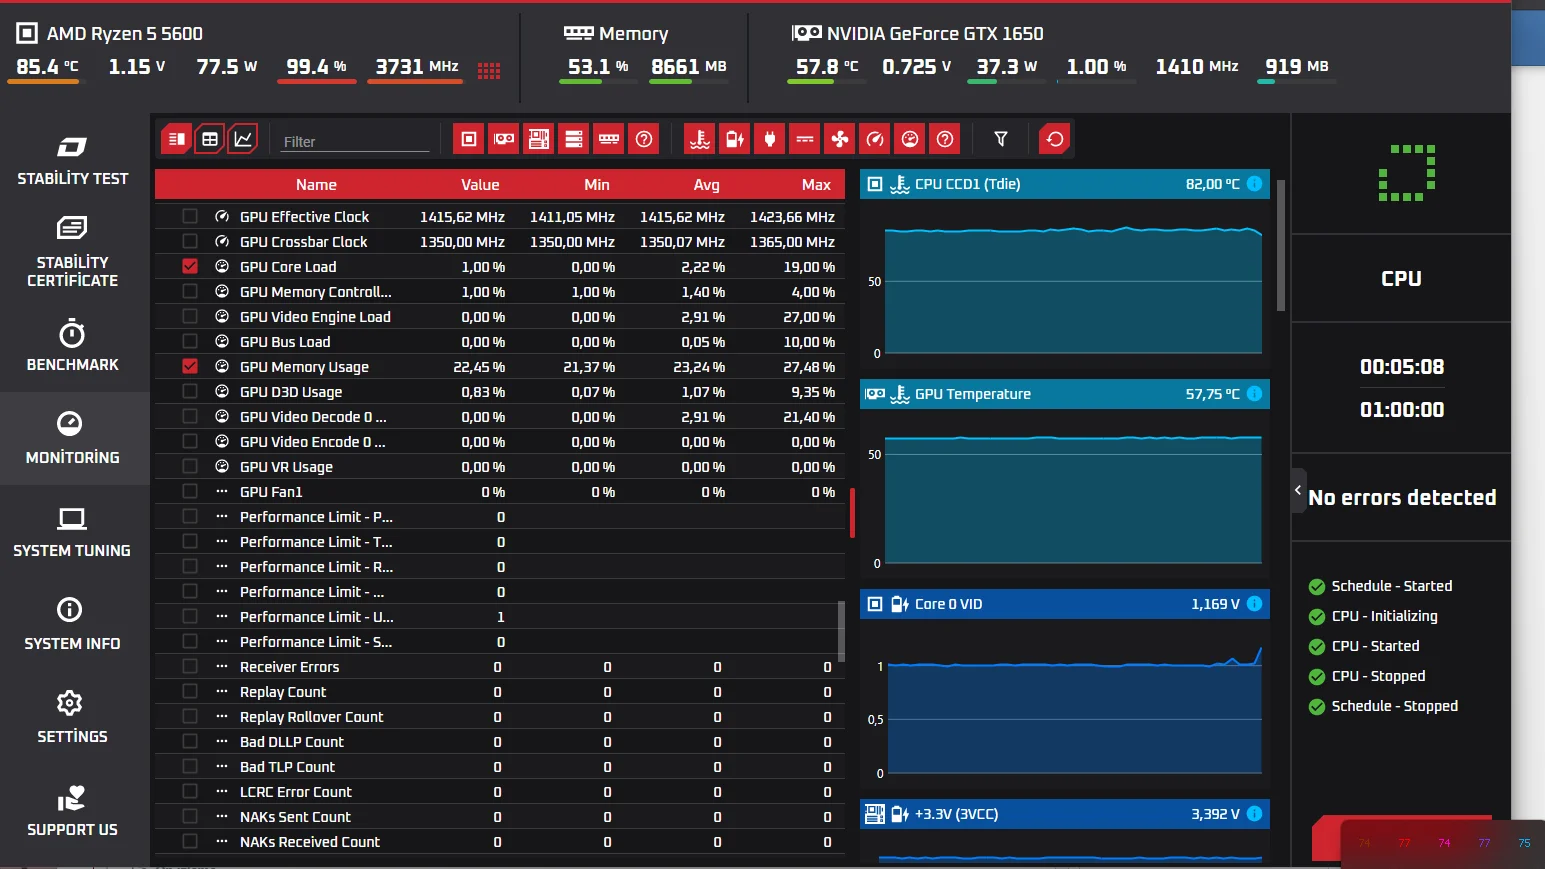Screen dimensions: 1545x869
Task: Toggle load usage sensor type filter
Action: click(x=910, y=139)
